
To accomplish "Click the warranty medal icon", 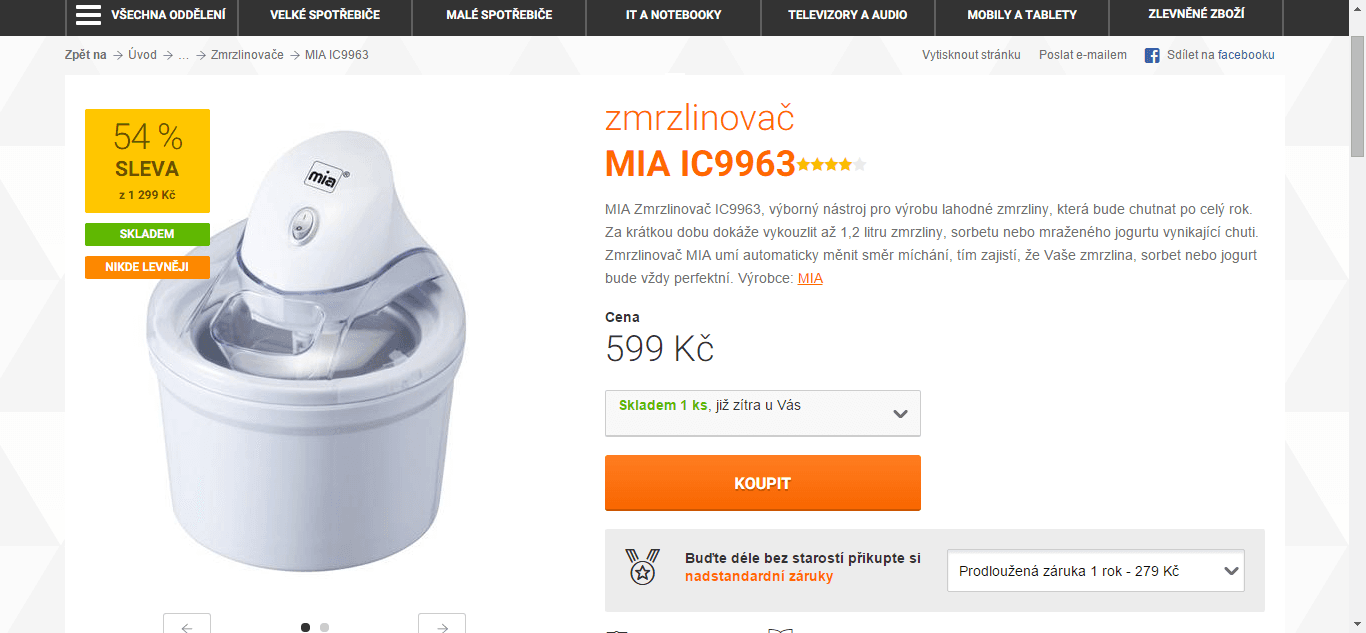I will [642, 566].
